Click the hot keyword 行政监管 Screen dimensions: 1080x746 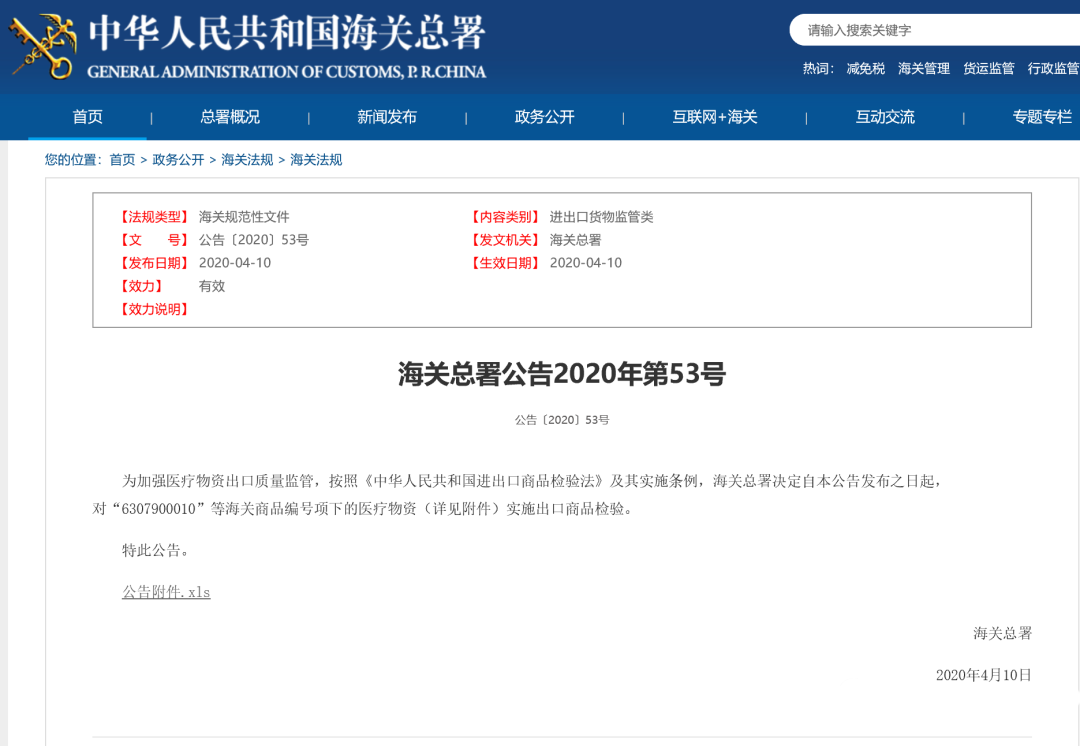click(x=1053, y=68)
